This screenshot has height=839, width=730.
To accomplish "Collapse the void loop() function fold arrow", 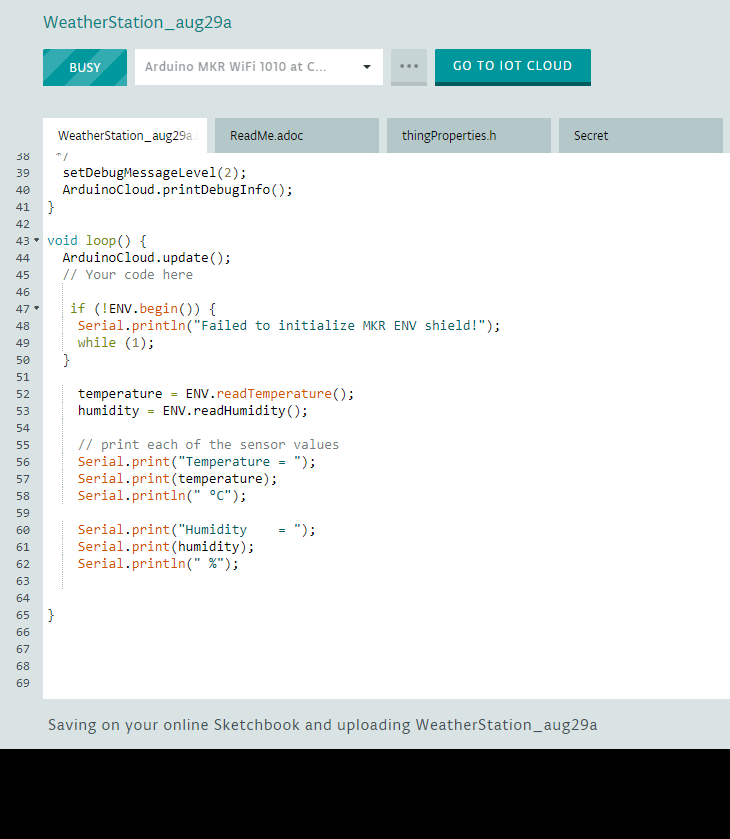I will [x=37, y=241].
